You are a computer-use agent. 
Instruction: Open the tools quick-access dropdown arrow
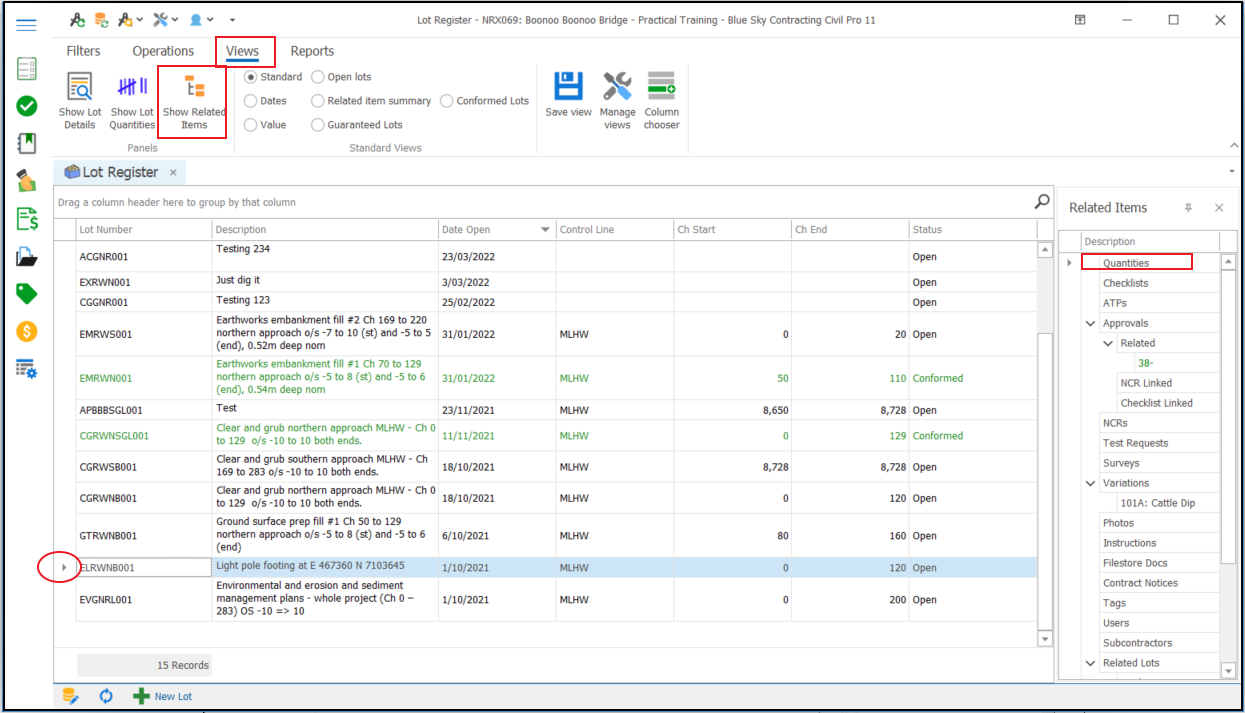pos(175,20)
